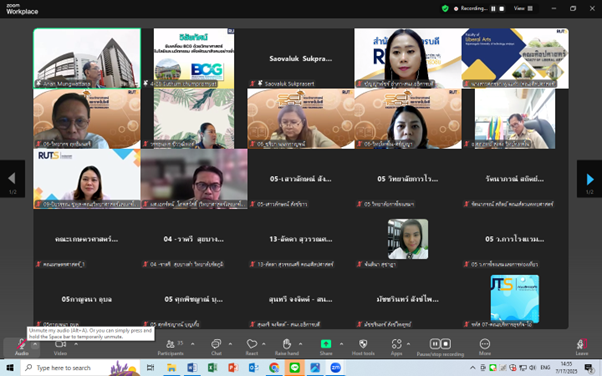Viewport: 602px width, 376px height.
Task: Select the active speaker video with building background
Action: 87,58
